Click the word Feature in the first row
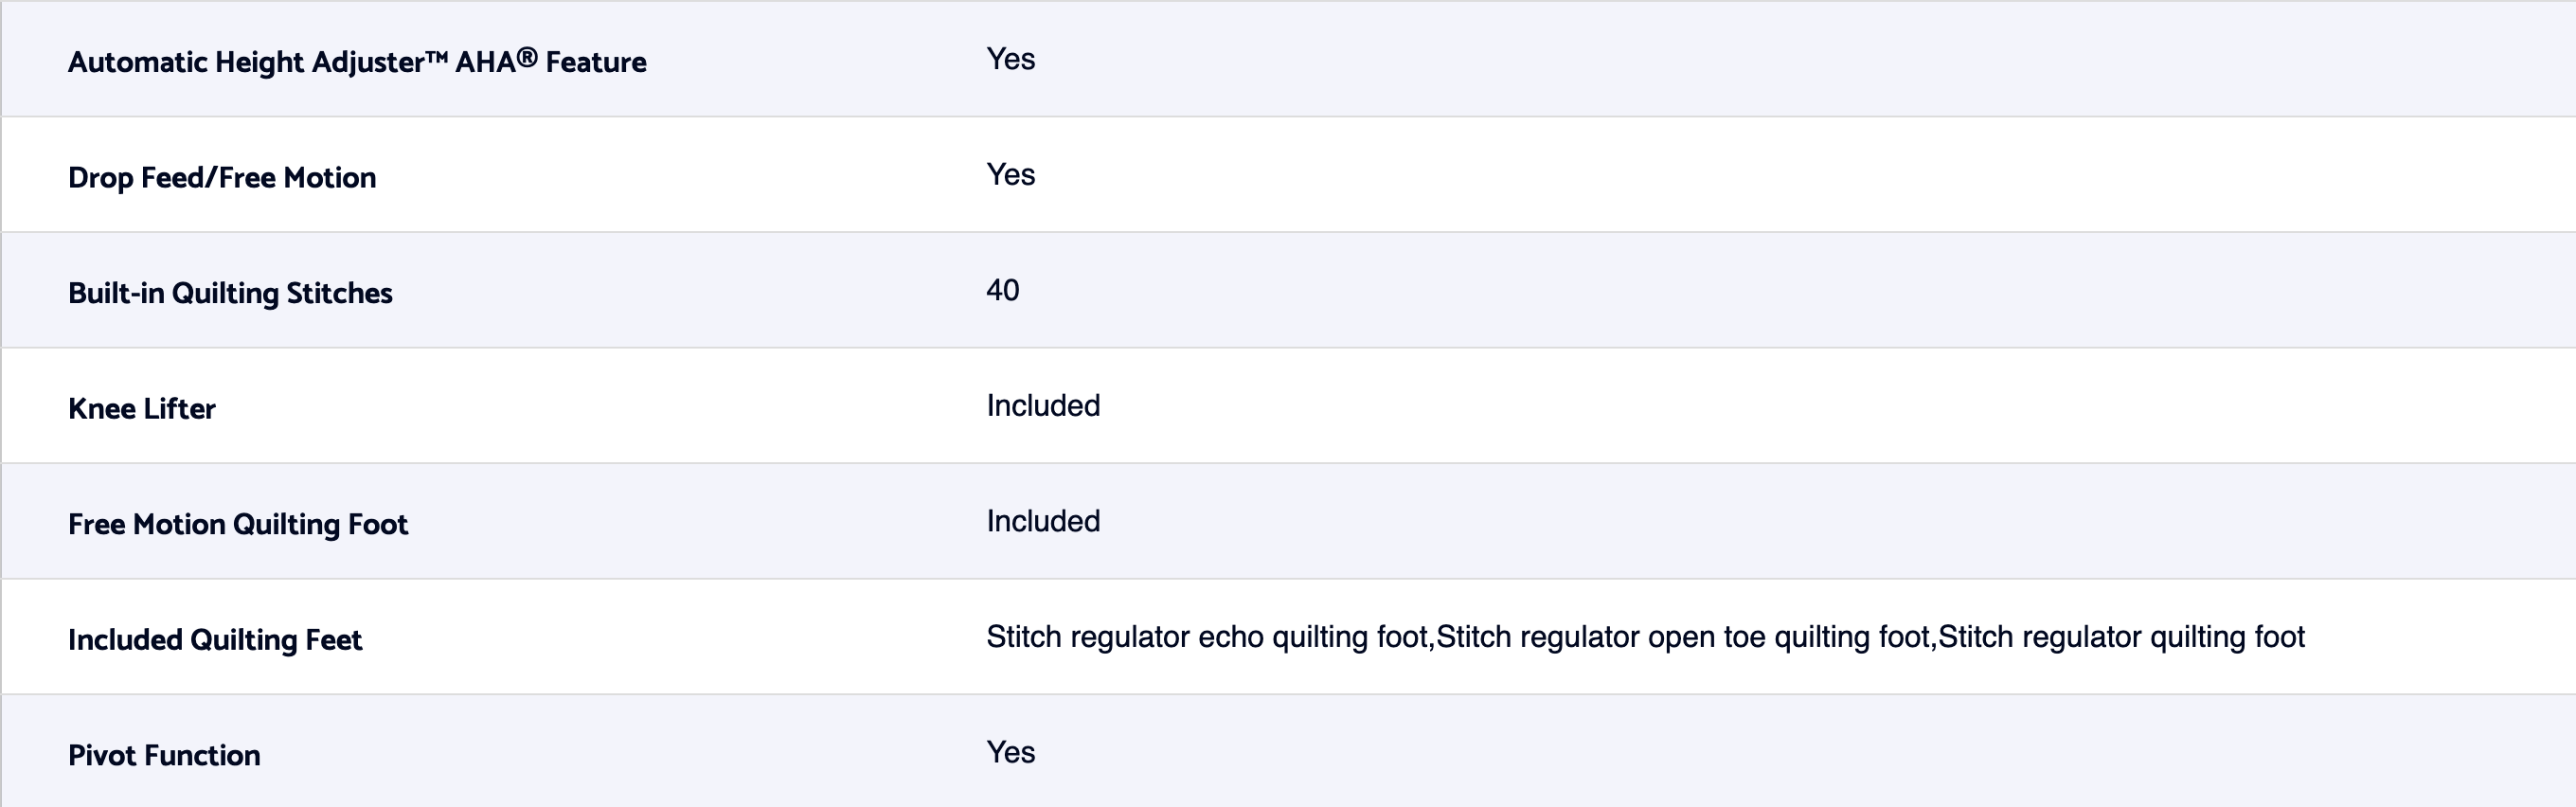Viewport: 2576px width, 807px height. point(596,62)
